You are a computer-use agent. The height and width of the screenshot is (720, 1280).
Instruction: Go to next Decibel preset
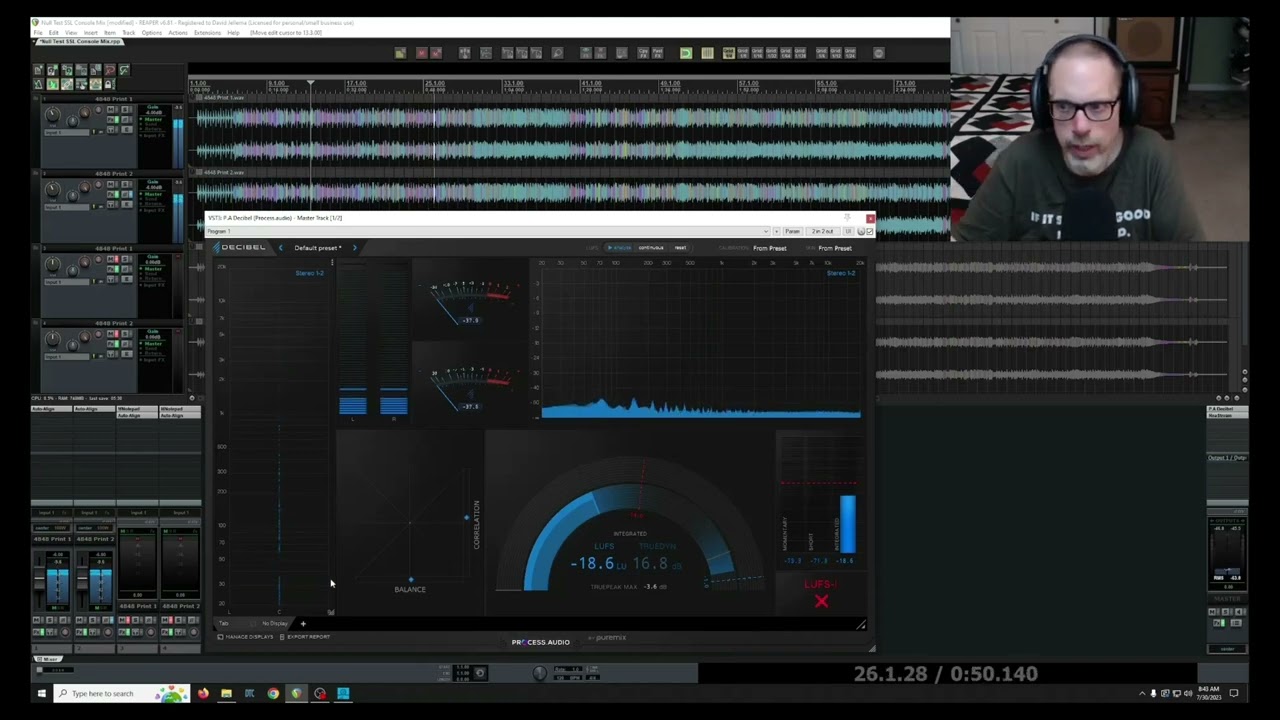(x=354, y=248)
